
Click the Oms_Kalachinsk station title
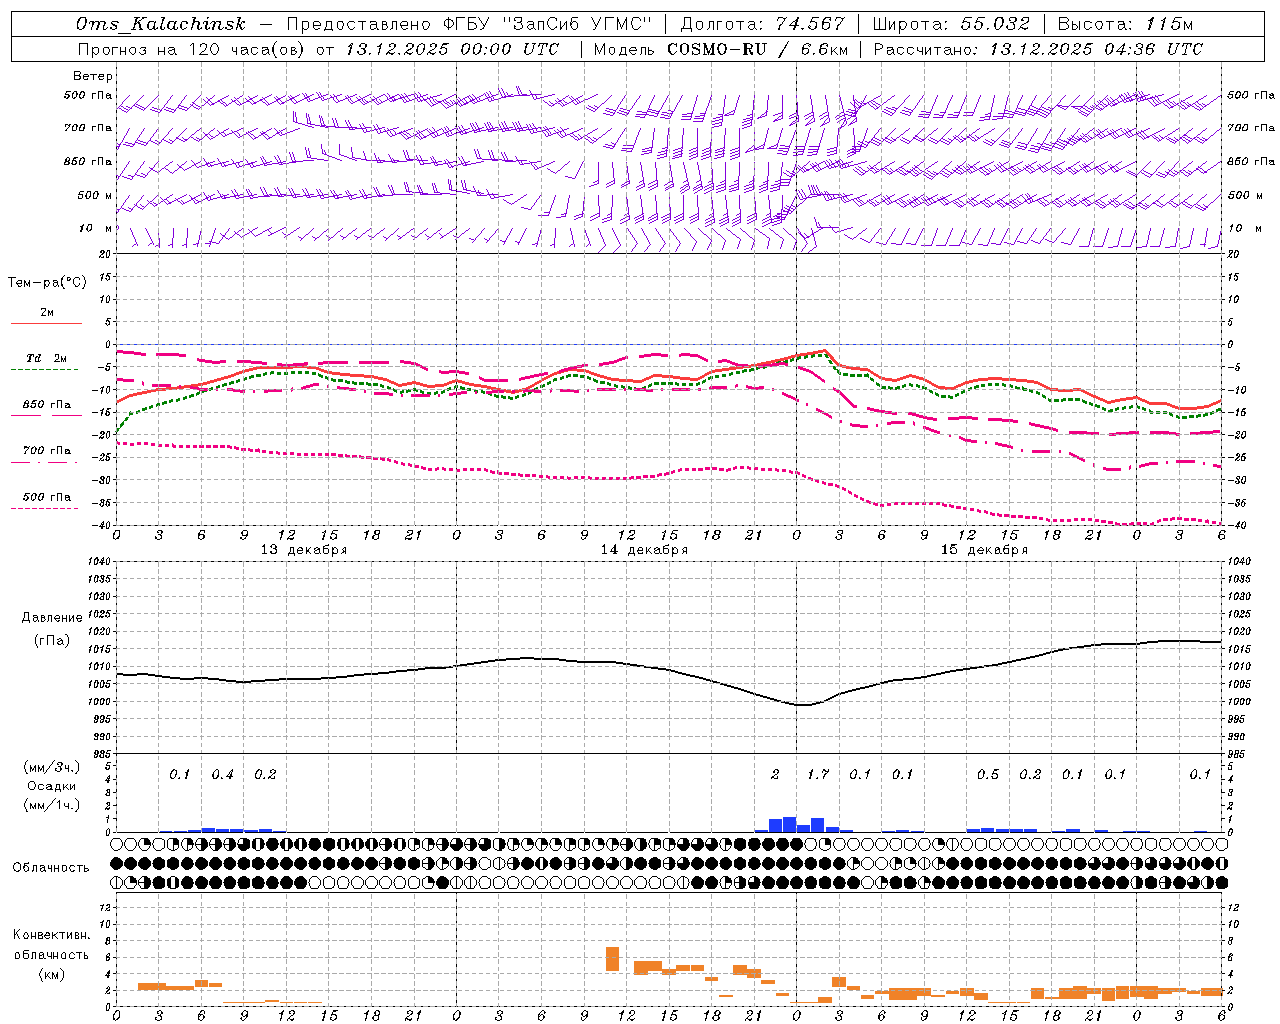(160, 24)
